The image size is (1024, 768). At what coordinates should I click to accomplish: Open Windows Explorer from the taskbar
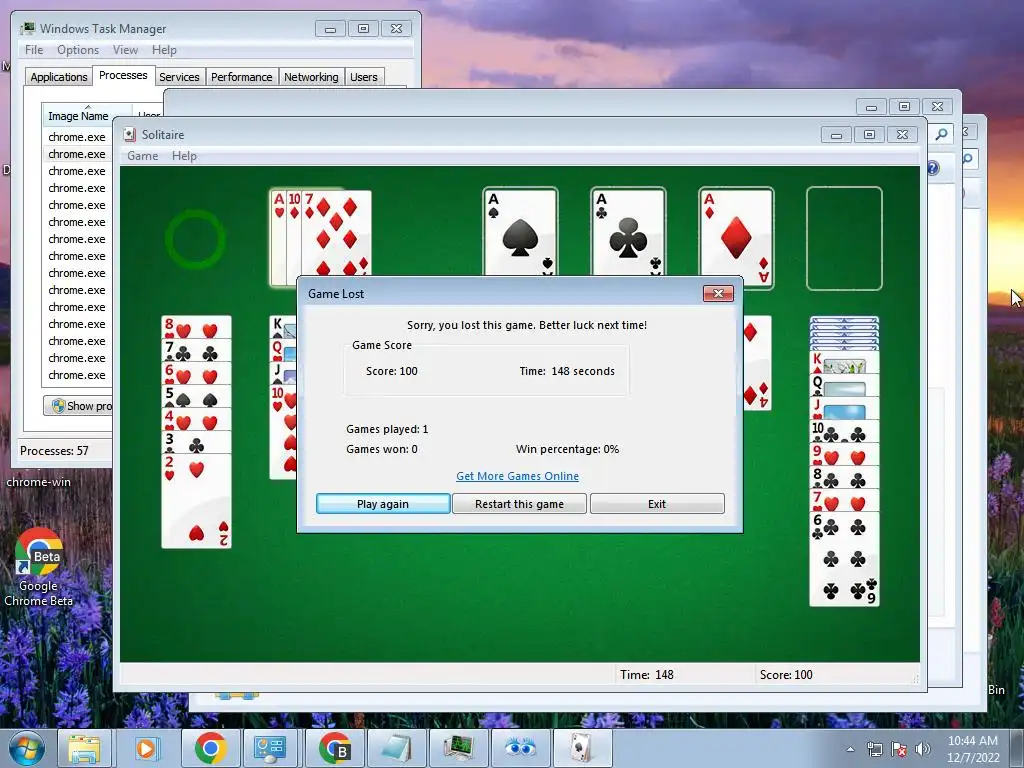tap(84, 748)
